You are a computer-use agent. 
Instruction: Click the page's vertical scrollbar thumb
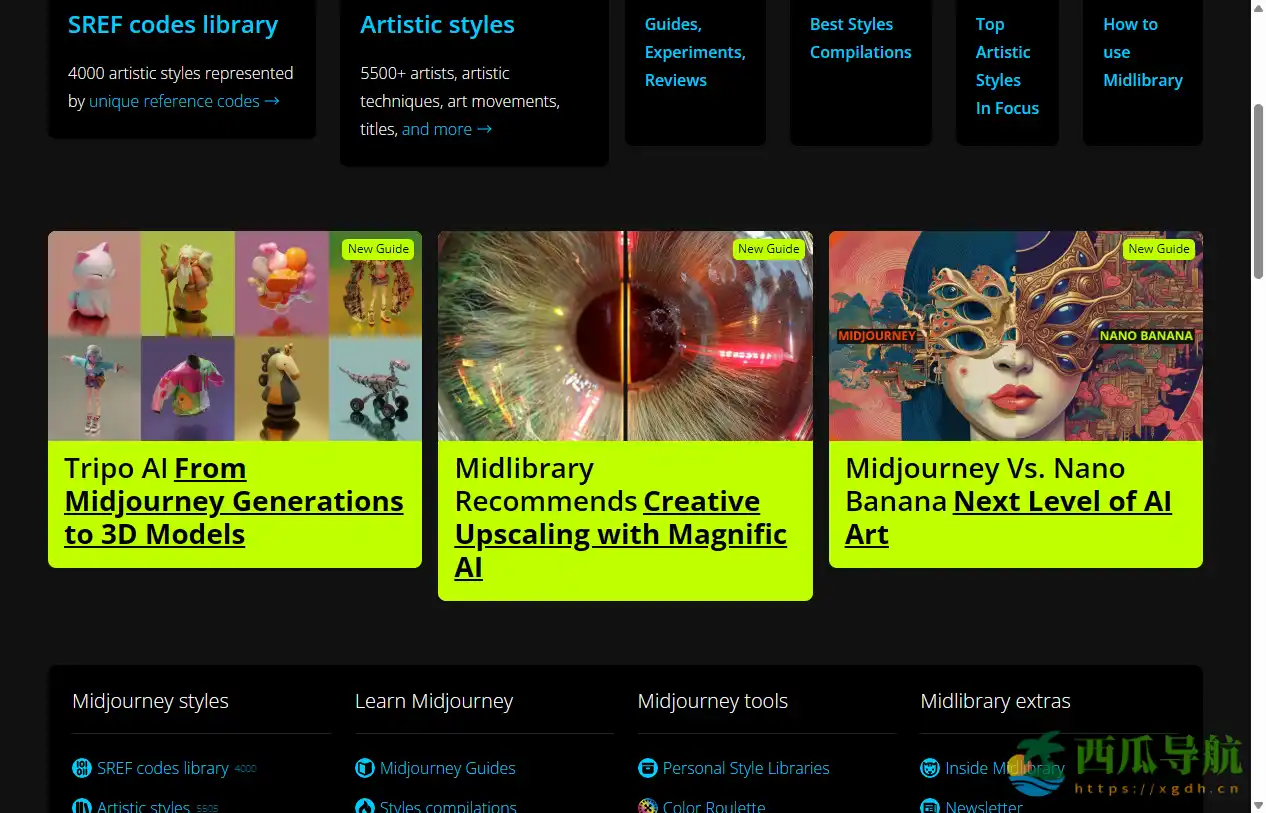[1258, 190]
